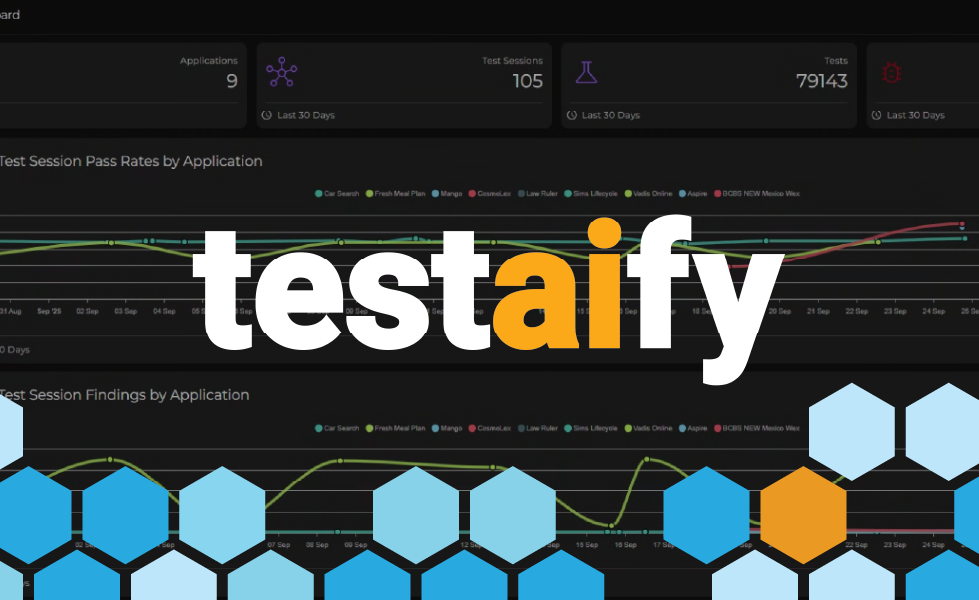Open the Tests count 79143

click(x=821, y=81)
